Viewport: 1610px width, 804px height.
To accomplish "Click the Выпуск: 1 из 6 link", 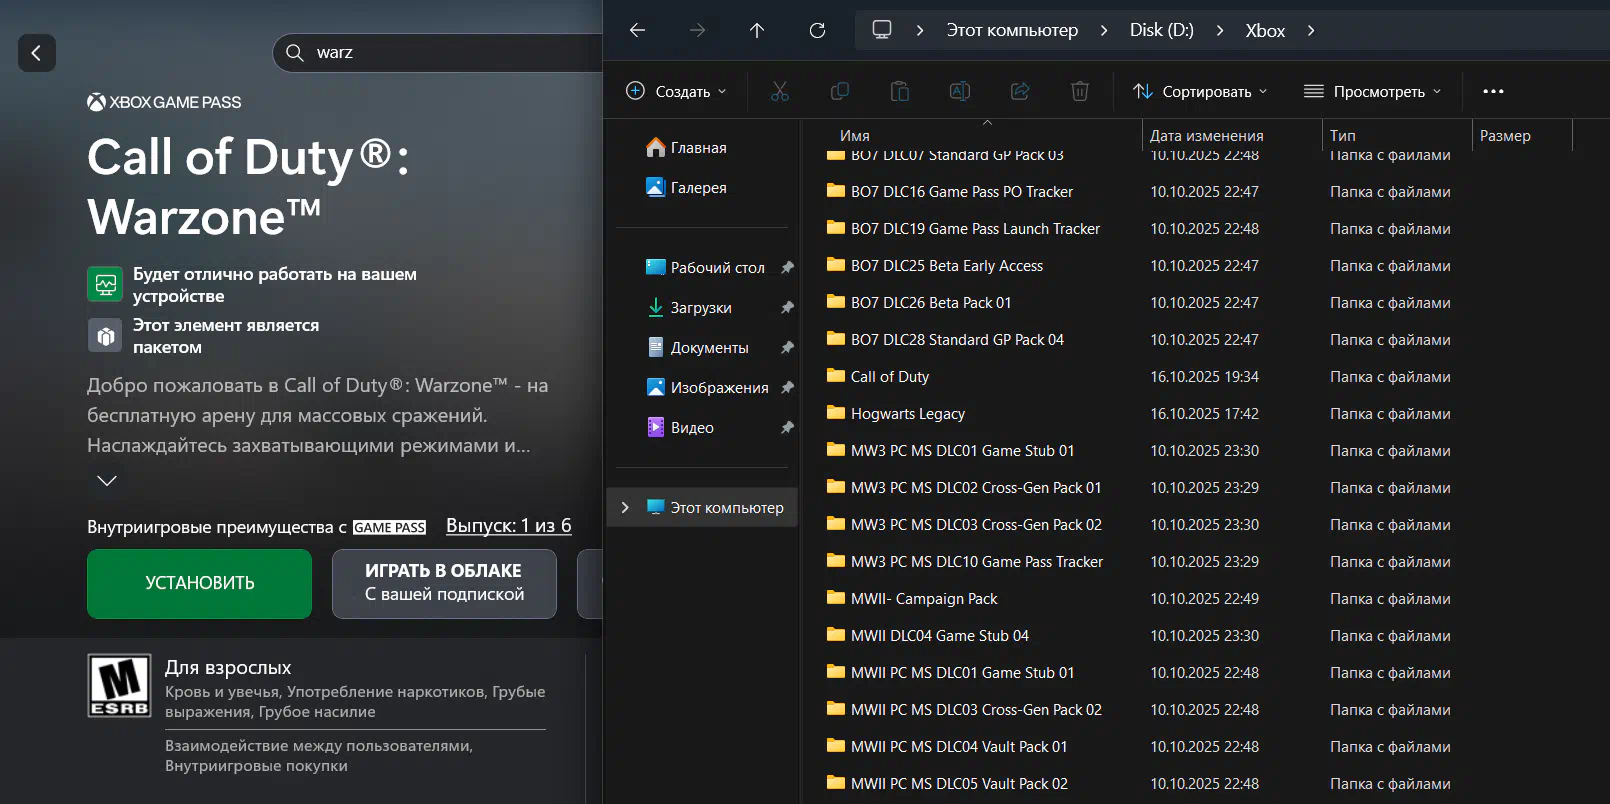I will coord(508,526).
